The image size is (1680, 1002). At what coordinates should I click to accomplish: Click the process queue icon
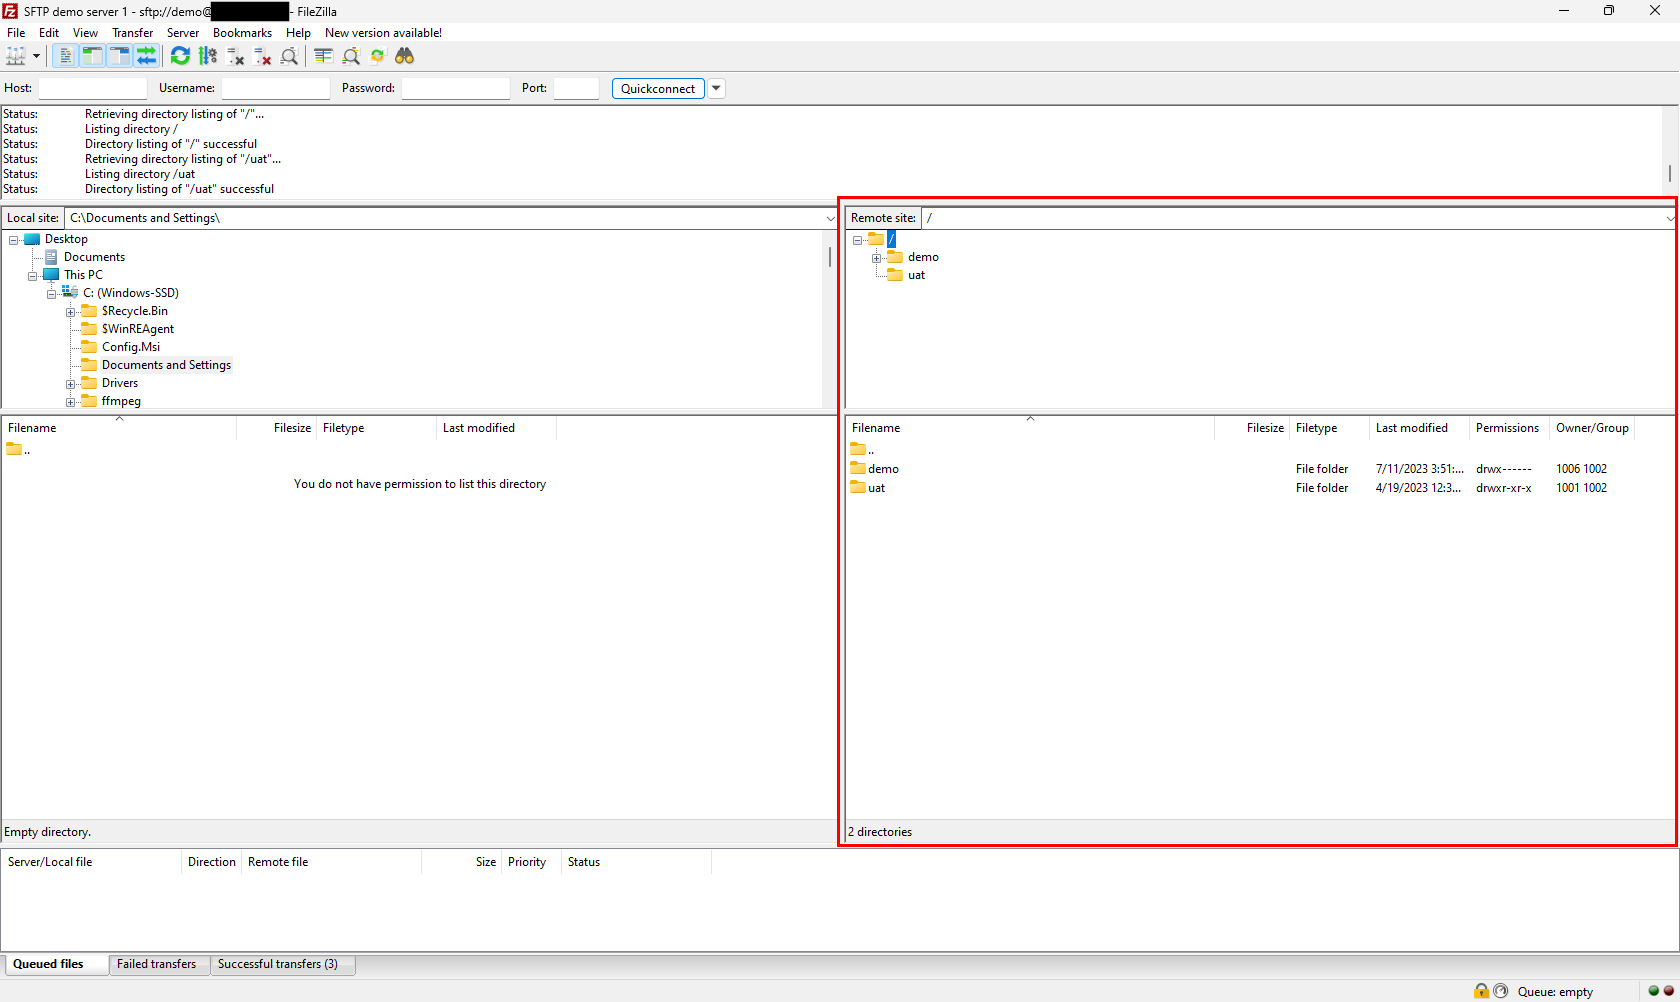(208, 56)
